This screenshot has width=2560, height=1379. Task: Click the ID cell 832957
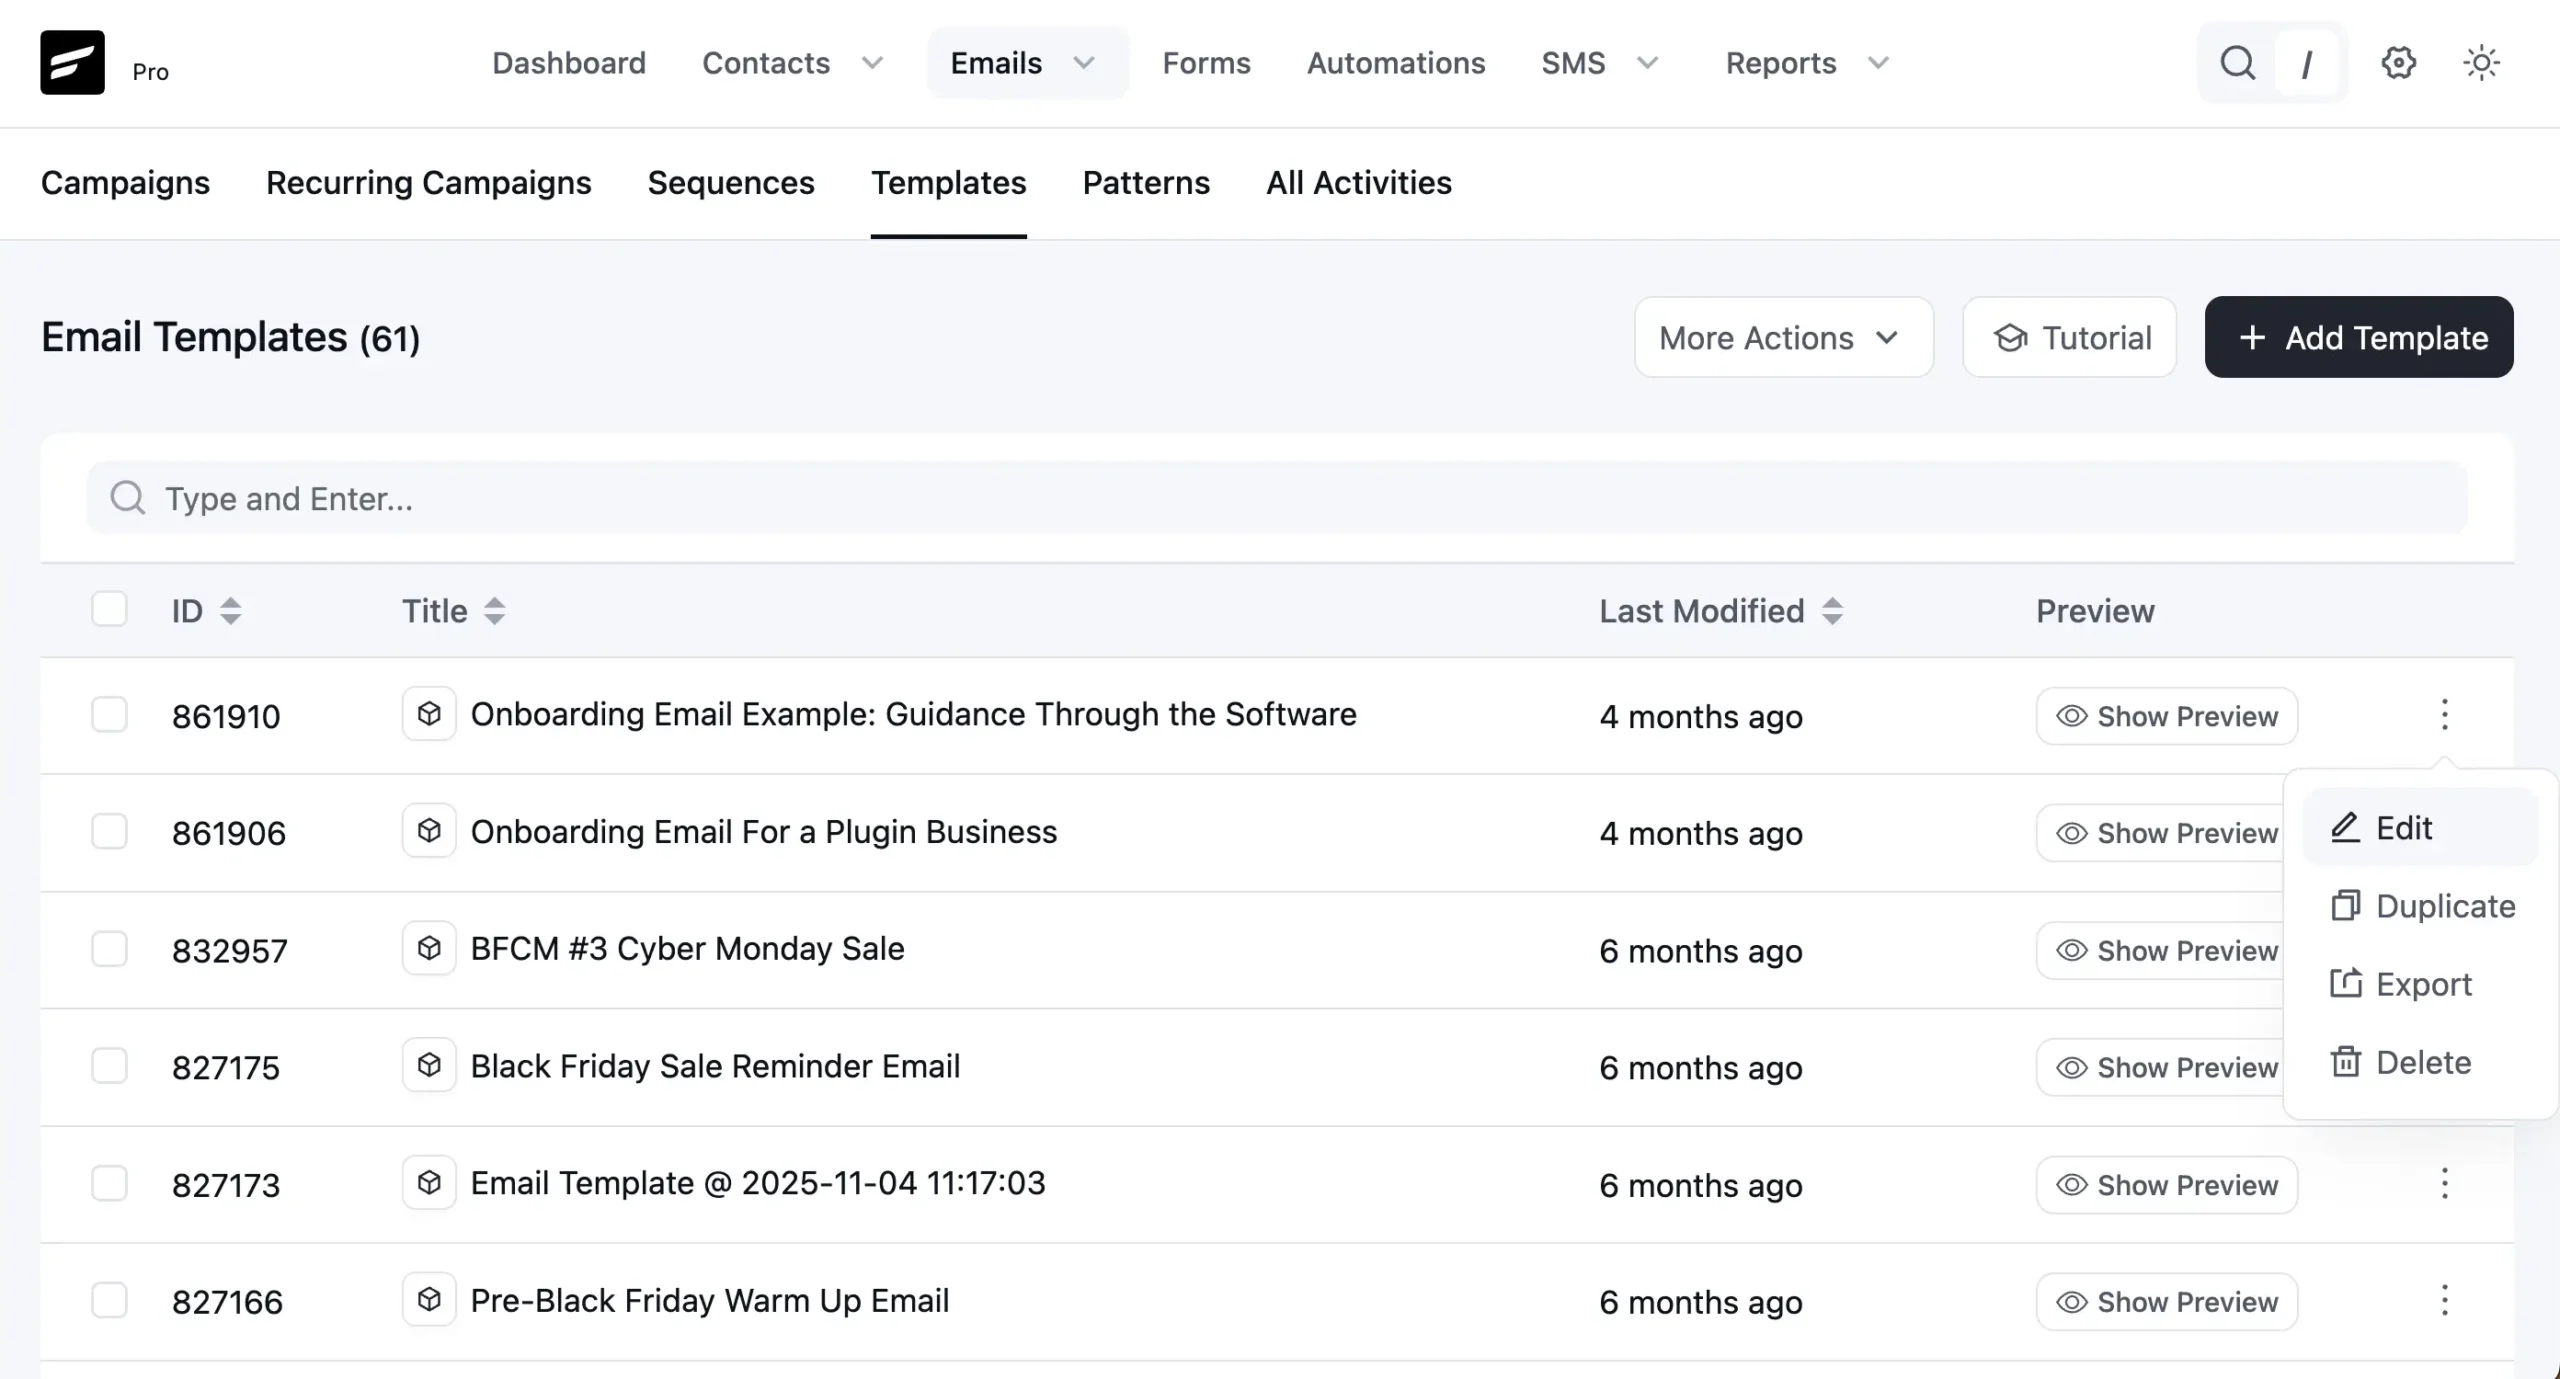229,950
